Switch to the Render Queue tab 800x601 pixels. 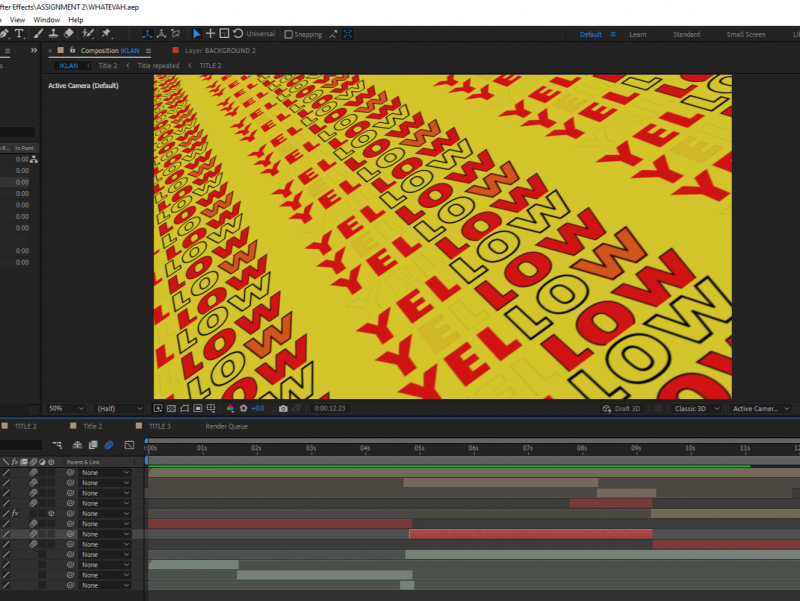[x=226, y=426]
